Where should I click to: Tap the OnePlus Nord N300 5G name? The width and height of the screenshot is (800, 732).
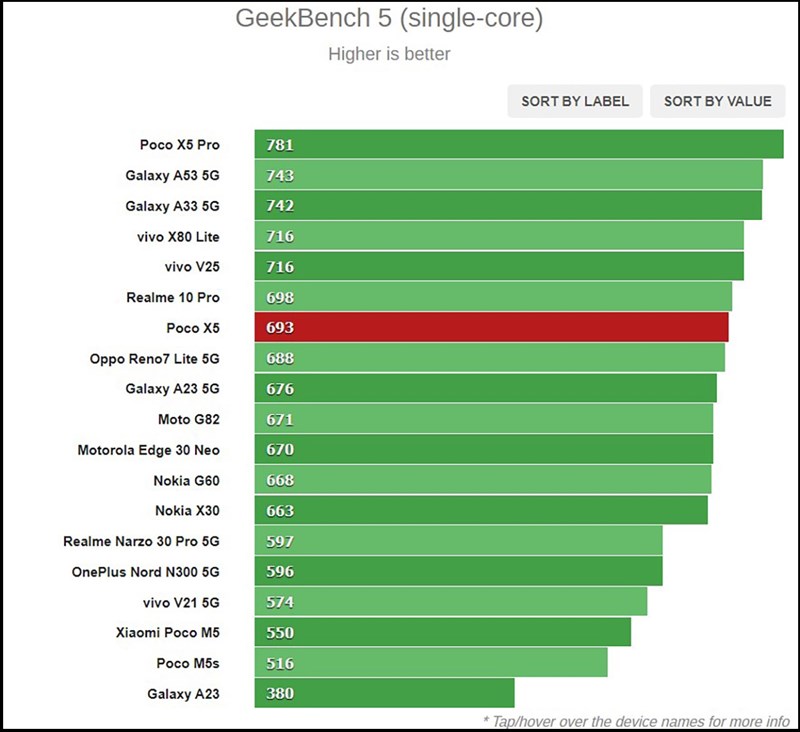145,572
